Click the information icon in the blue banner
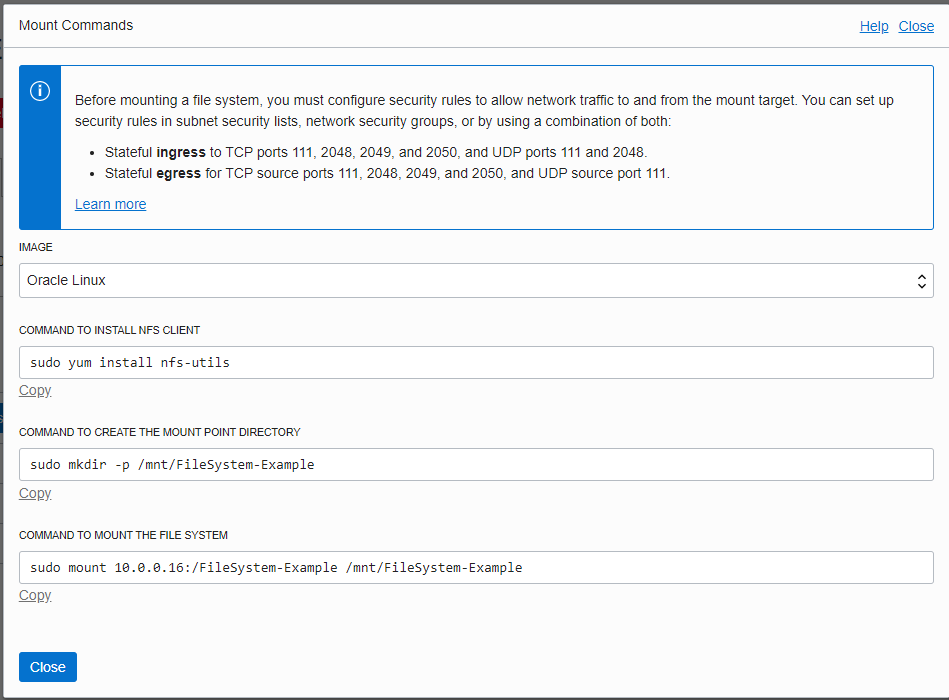 tap(40, 91)
